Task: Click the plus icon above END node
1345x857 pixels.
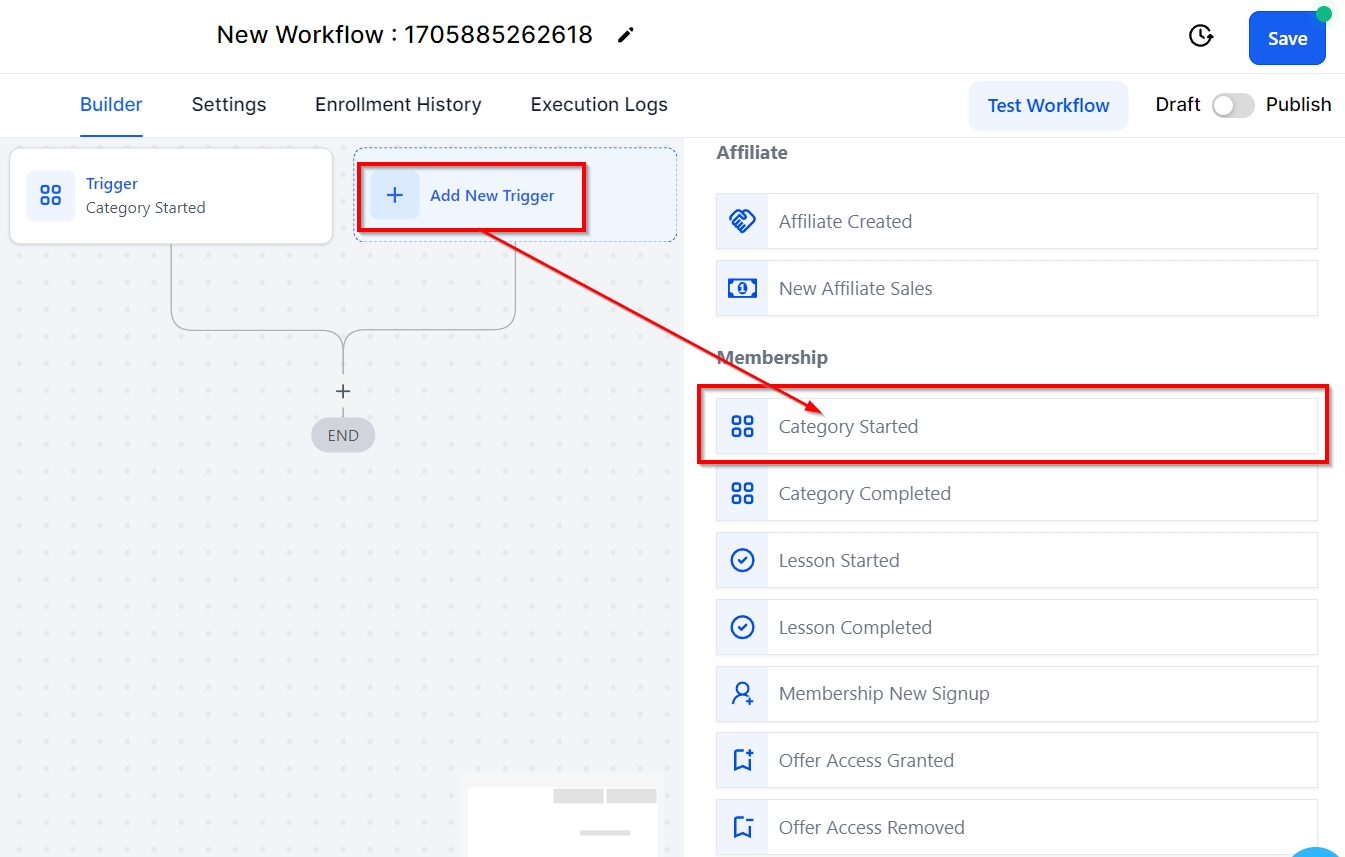Action: [x=343, y=392]
